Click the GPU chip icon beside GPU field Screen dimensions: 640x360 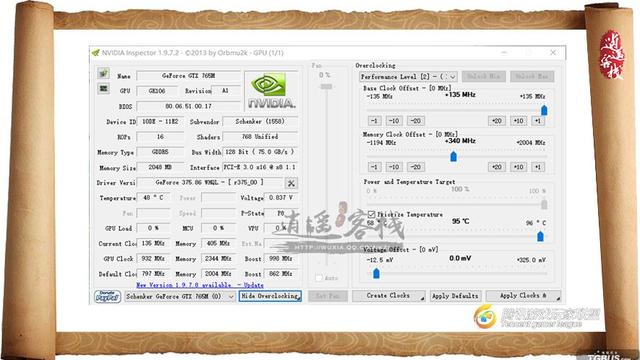tap(103, 89)
